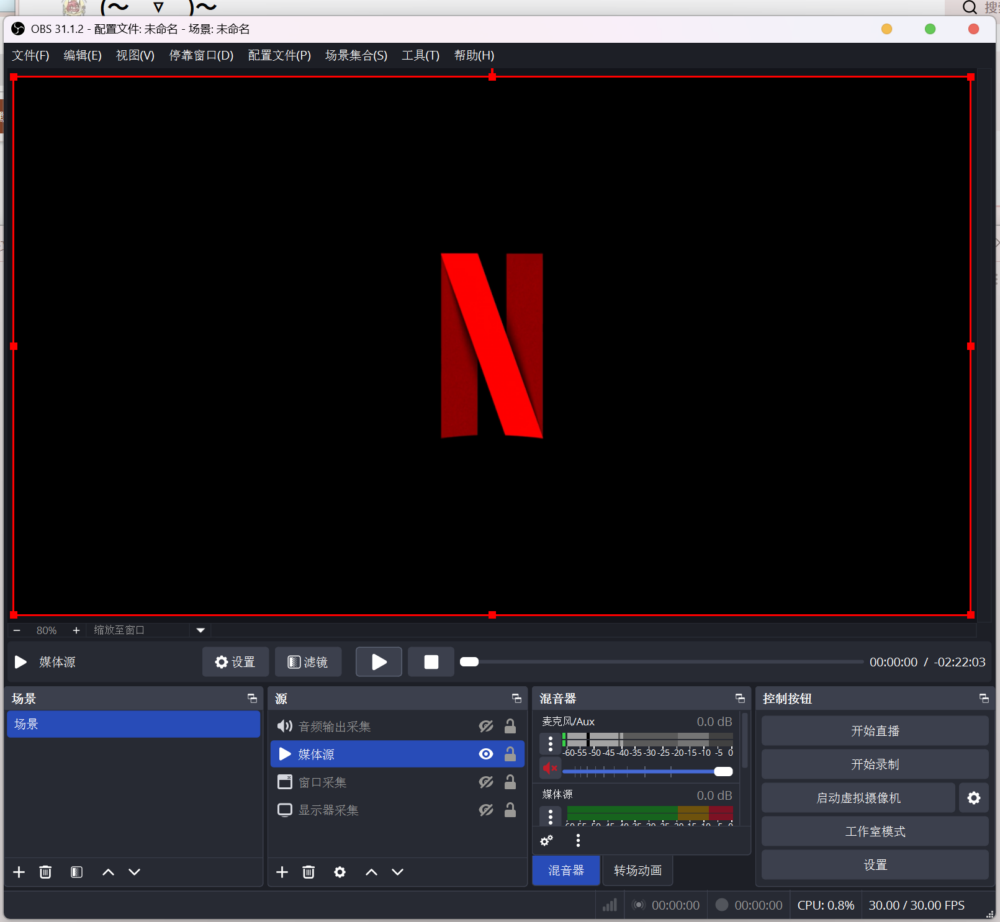Hide the 媒体源 source with eye icon
Image resolution: width=1000 pixels, height=922 pixels.
[x=486, y=754]
